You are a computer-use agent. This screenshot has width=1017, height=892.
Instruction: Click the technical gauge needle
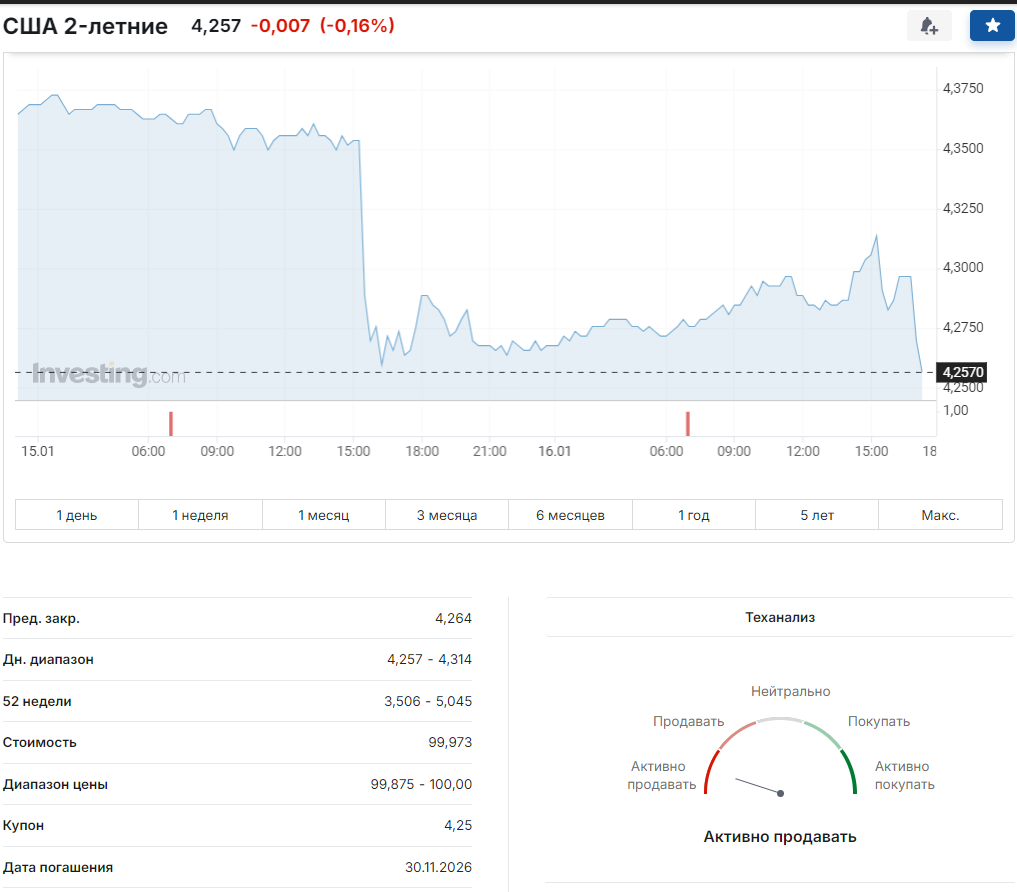tap(760, 786)
